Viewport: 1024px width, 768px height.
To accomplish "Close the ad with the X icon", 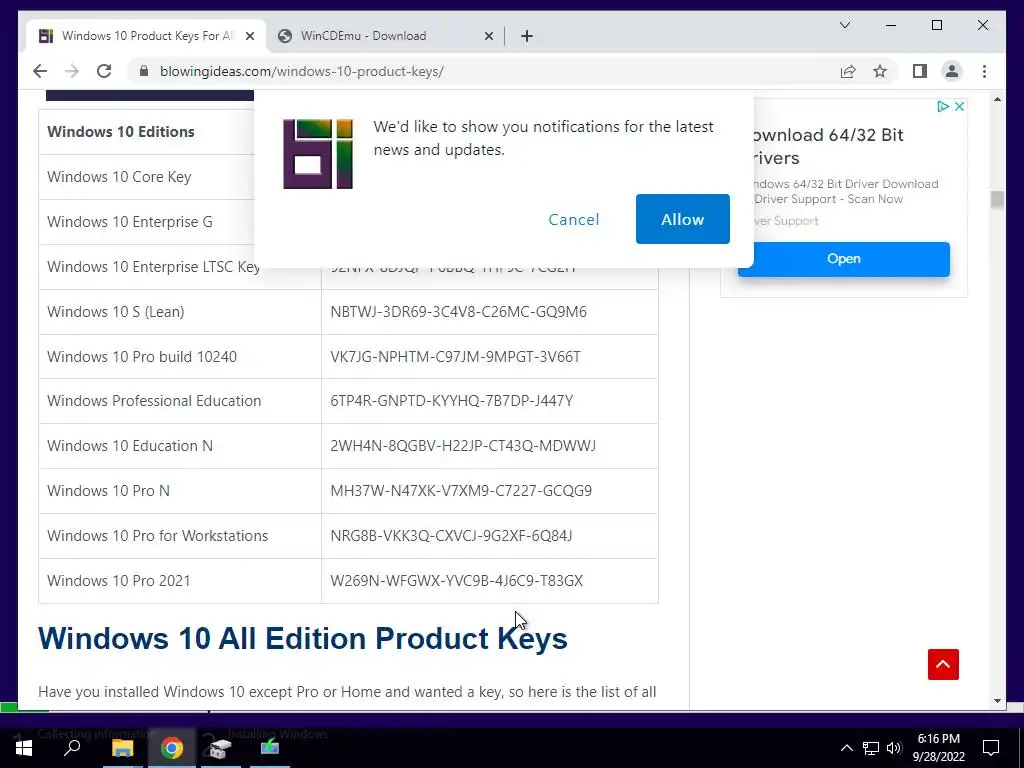I will 959,106.
